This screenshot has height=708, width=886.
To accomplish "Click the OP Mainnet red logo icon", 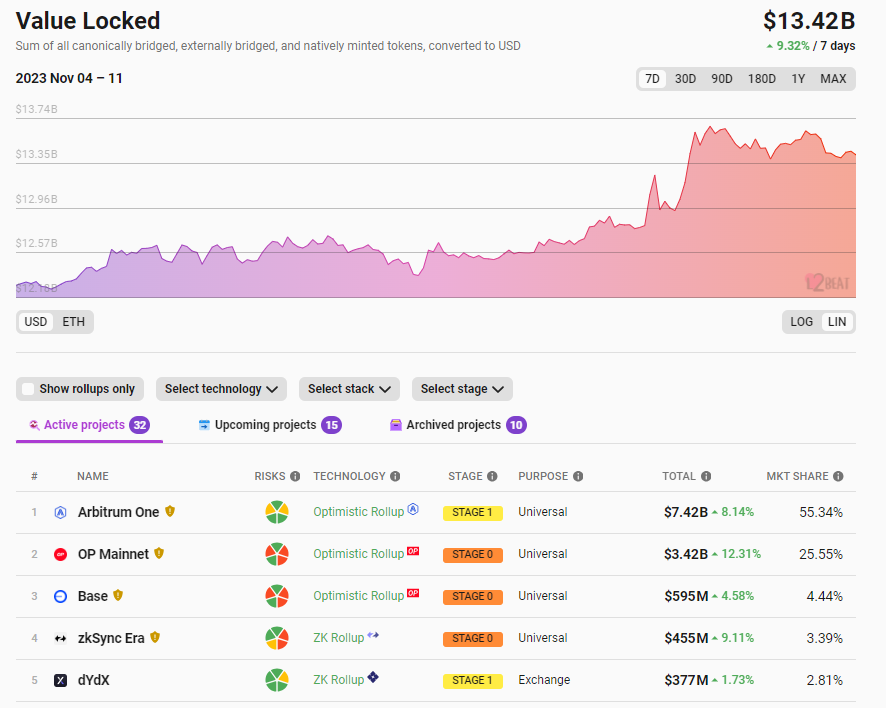I will (60, 554).
